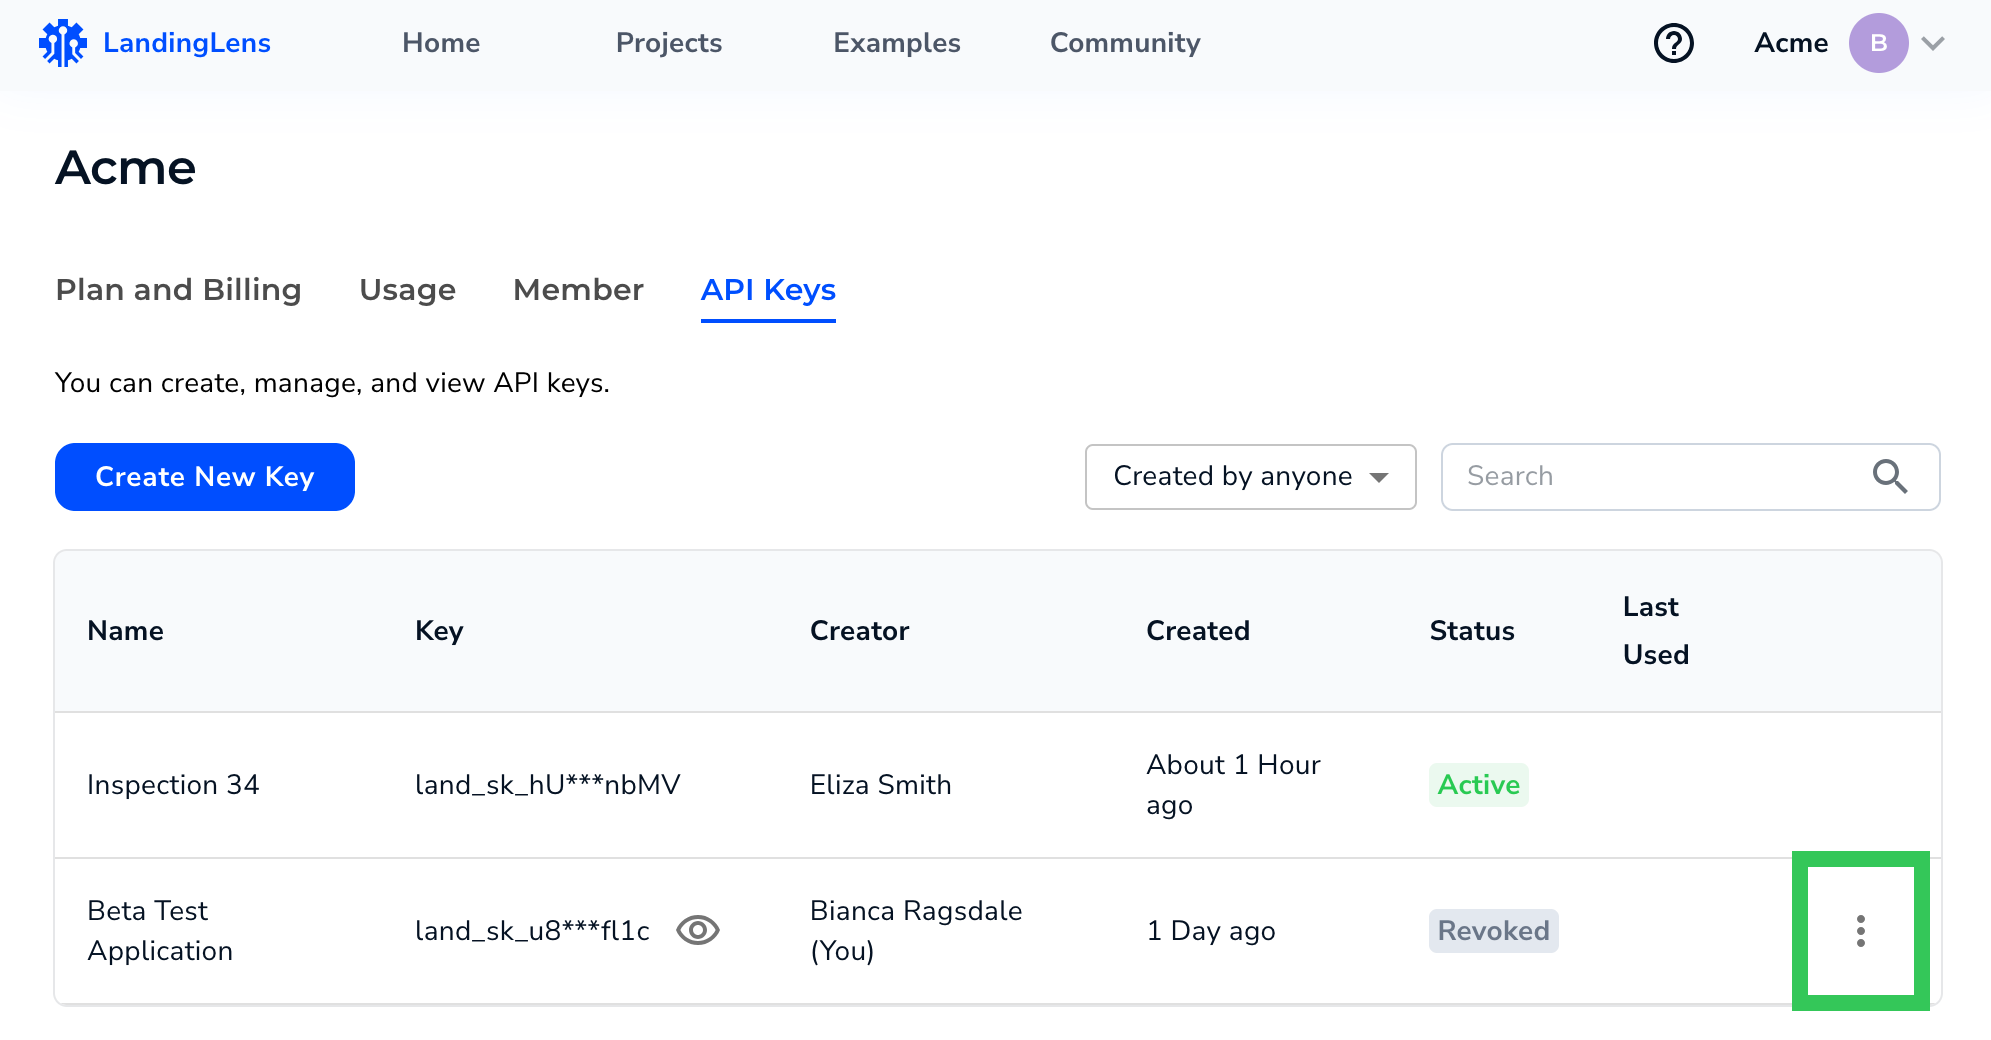Open the Created by anyone dropdown

tap(1250, 477)
